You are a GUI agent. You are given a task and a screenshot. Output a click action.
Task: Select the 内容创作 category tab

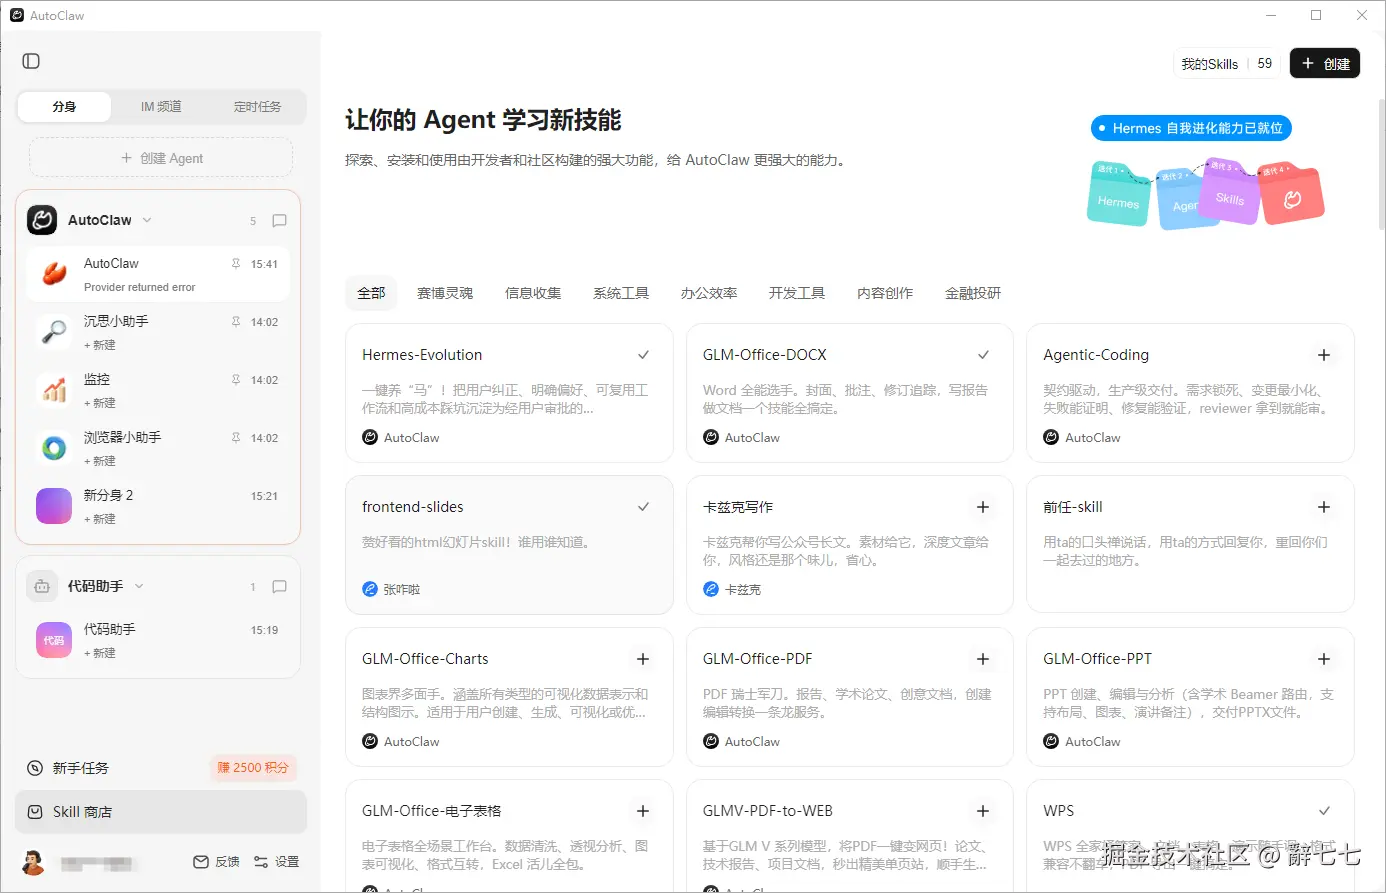tap(885, 293)
